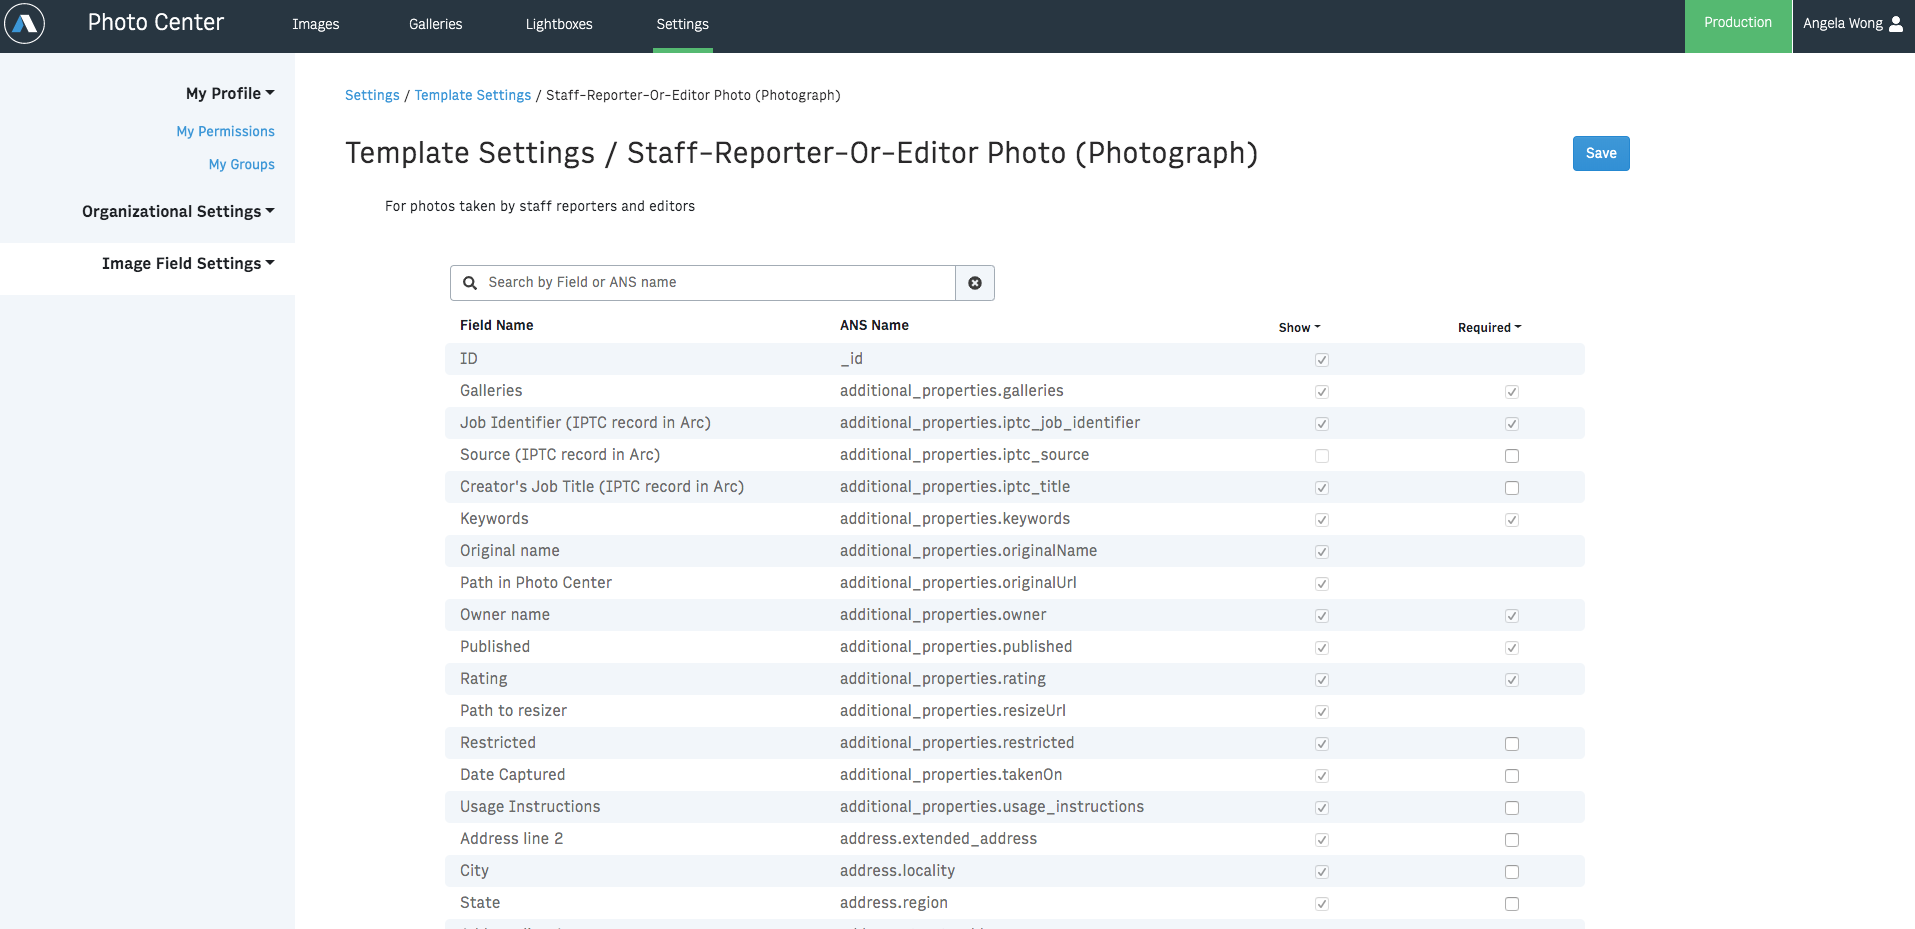Click the Arc logo icon
1915x929 pixels.
click(x=24, y=24)
